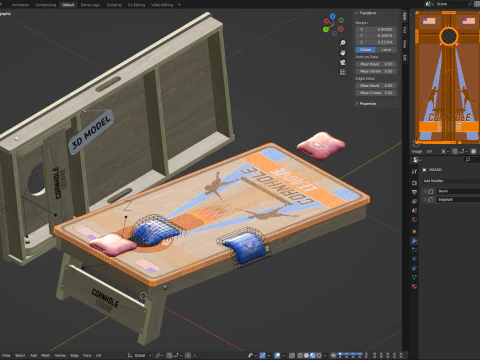Click the pan hand viewport icon
Image resolution: width=480 pixels, height=360 pixels.
[x=342, y=53]
